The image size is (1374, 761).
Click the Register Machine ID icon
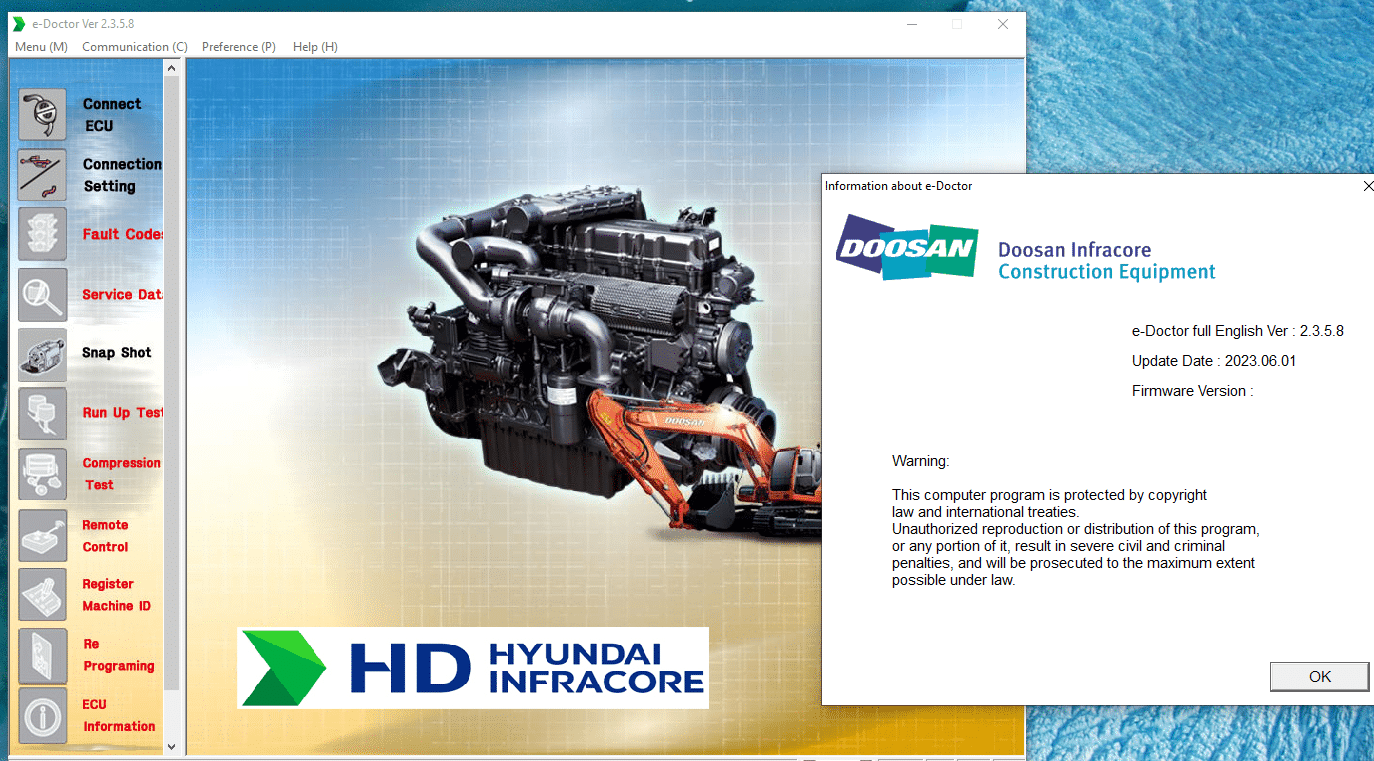(x=43, y=595)
